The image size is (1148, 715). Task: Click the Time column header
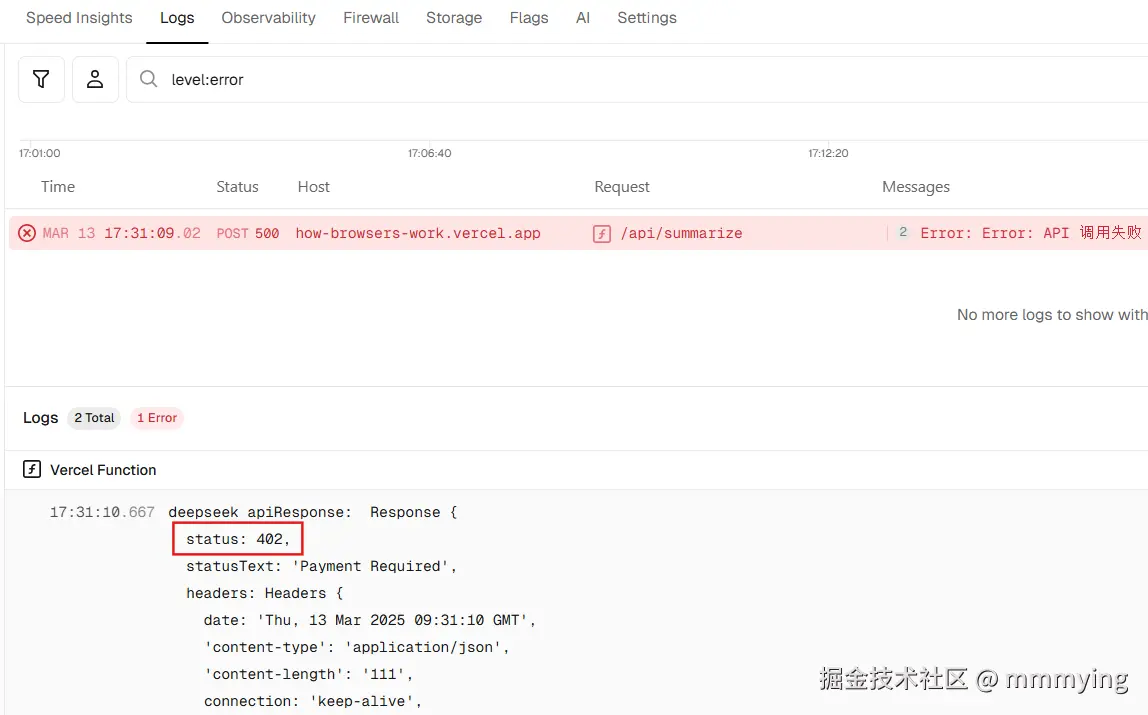tap(58, 187)
